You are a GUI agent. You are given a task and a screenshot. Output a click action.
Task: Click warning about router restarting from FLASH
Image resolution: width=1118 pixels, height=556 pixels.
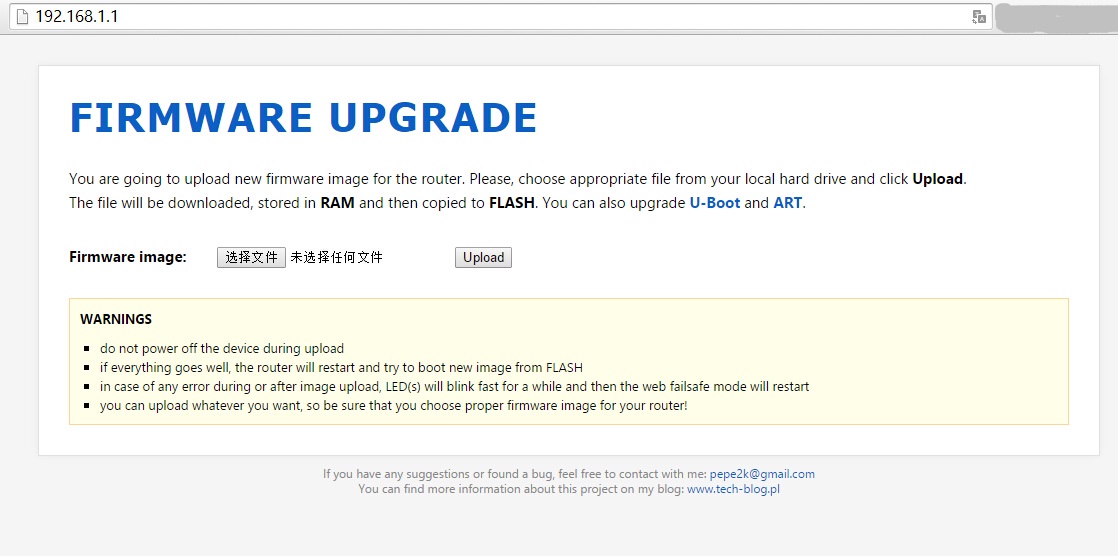coord(342,368)
